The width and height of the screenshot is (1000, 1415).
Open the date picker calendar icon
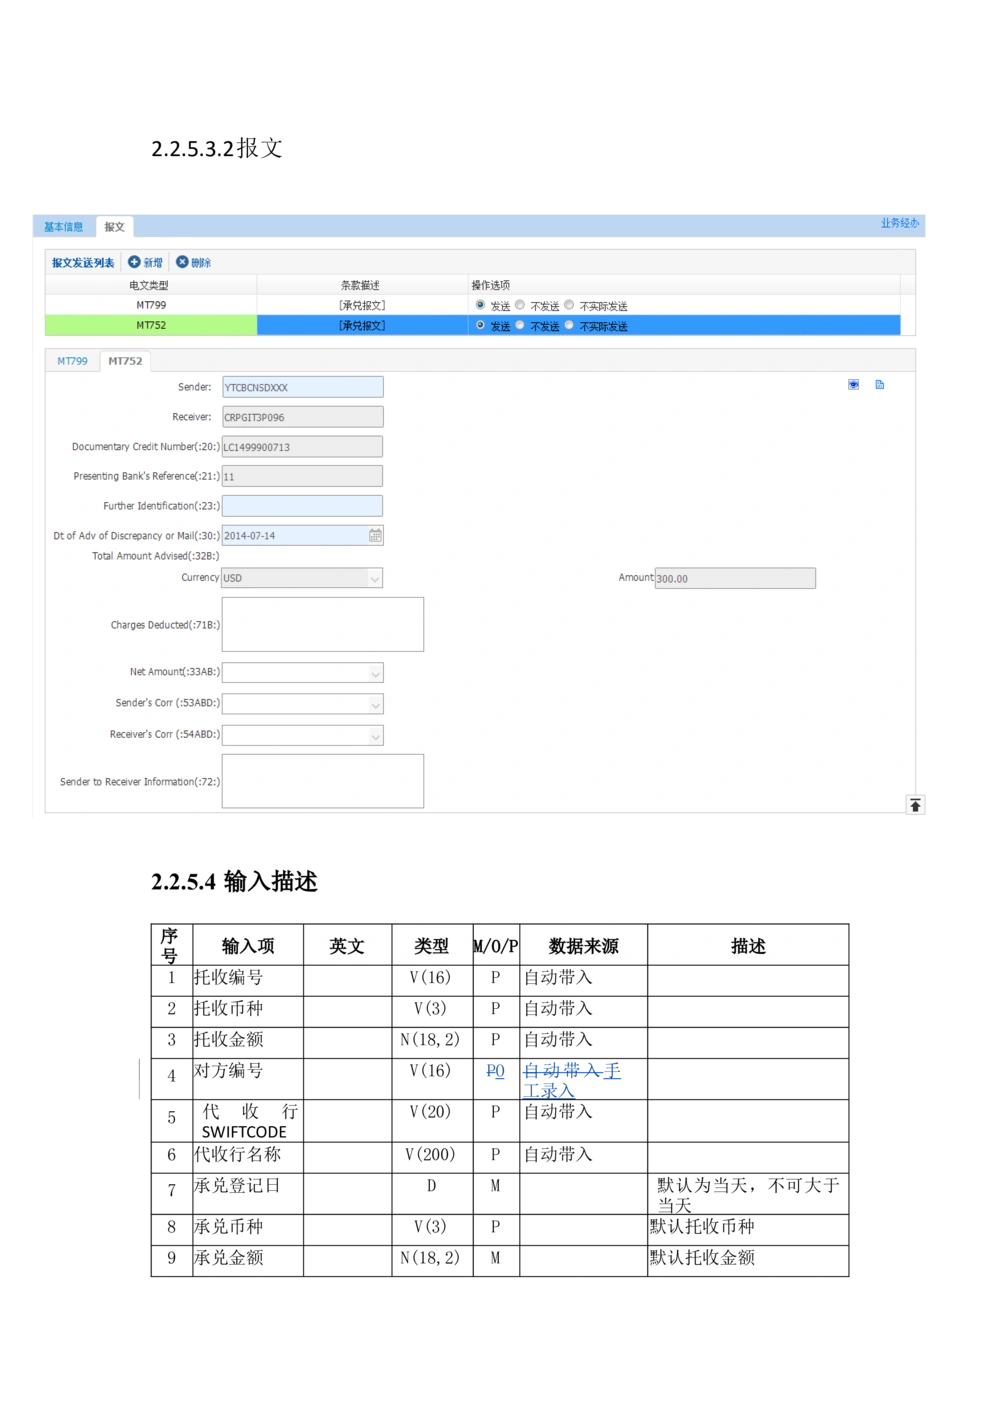tap(375, 536)
